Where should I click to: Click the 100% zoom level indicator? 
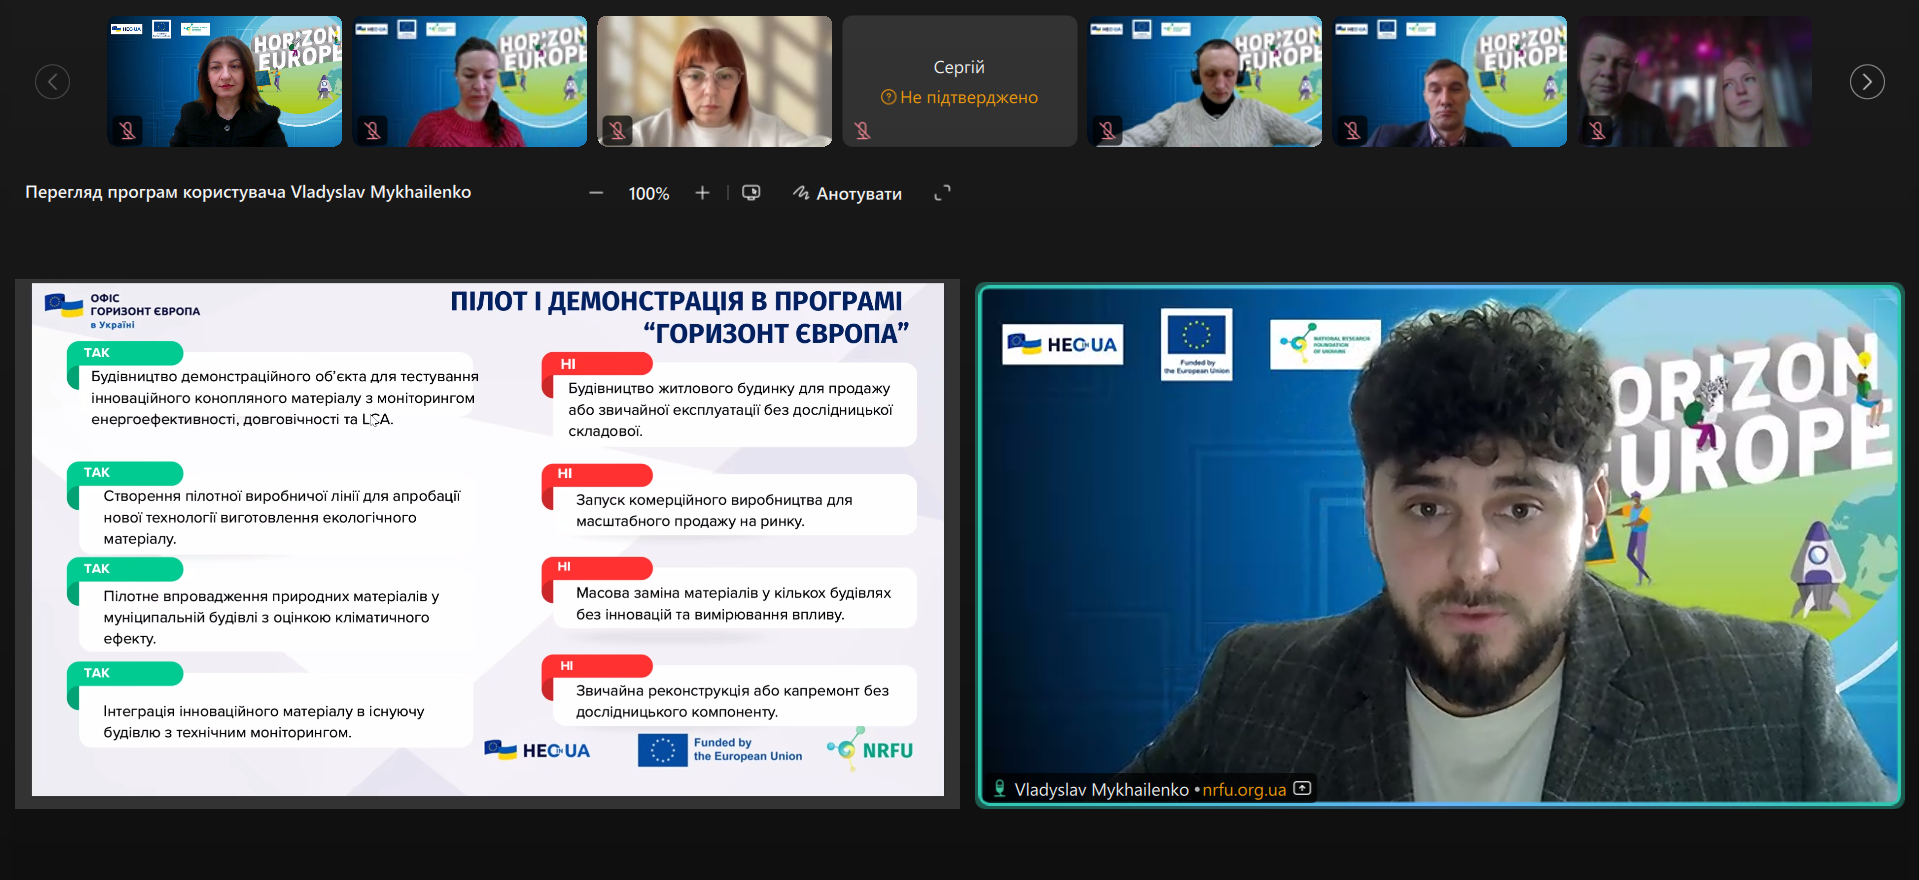[648, 194]
